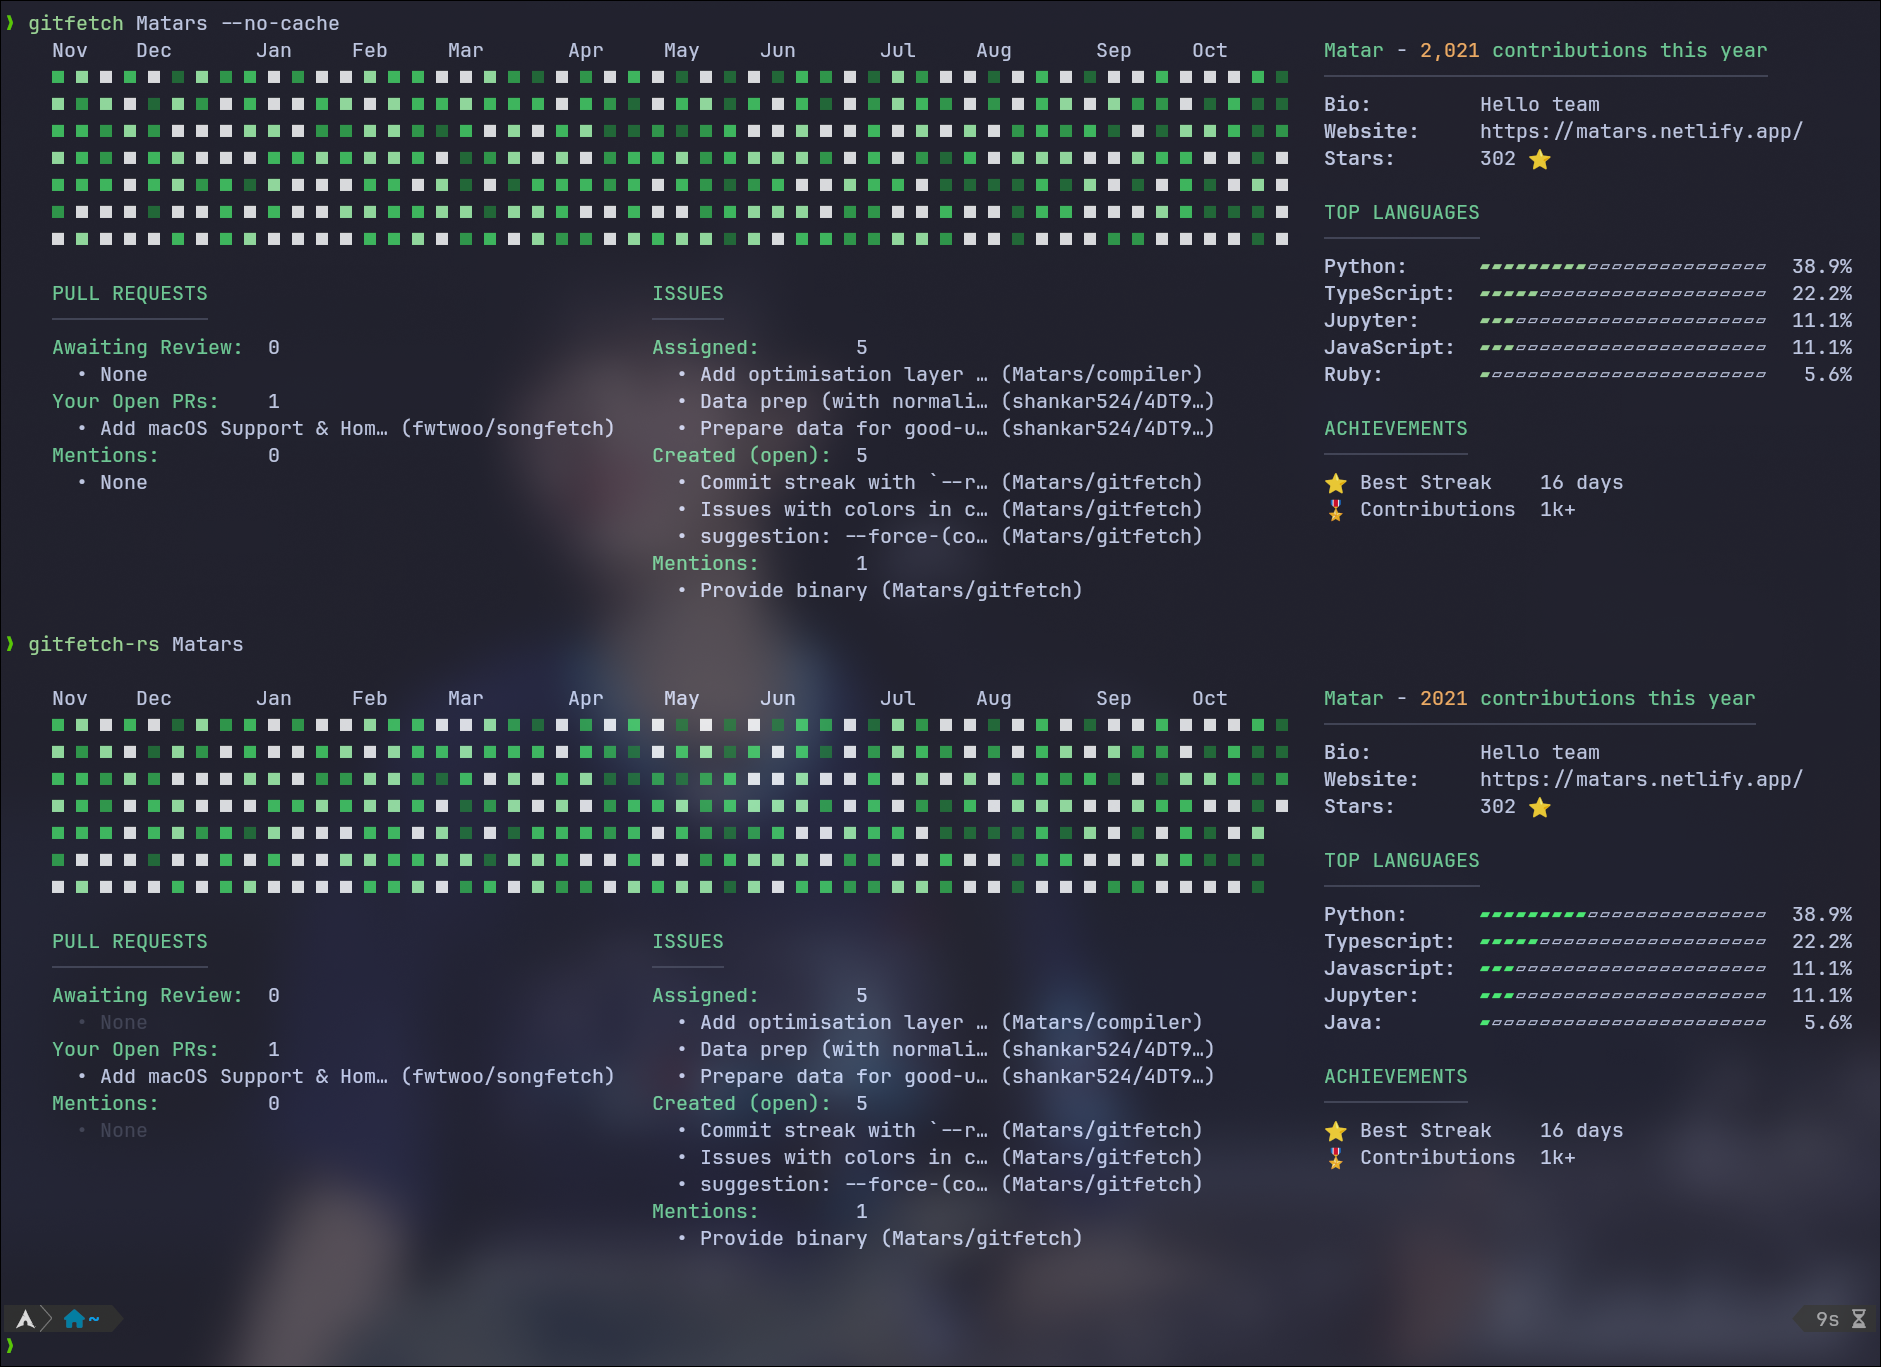Screen dimensions: 1881x1367
Task: Click the Best Streak star icon in gitfetch-rs output
Action: [x=1335, y=1132]
